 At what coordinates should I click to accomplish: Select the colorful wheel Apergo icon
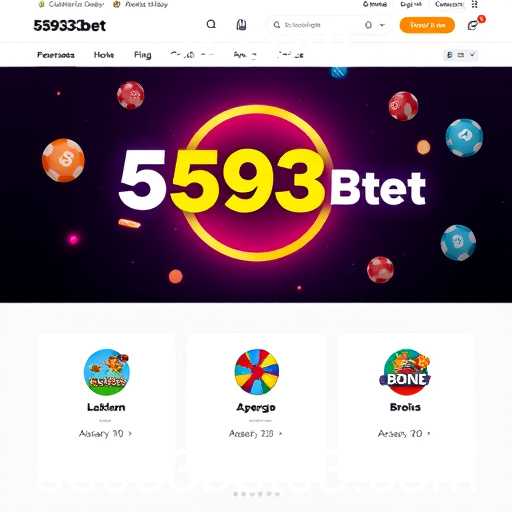[257, 372]
